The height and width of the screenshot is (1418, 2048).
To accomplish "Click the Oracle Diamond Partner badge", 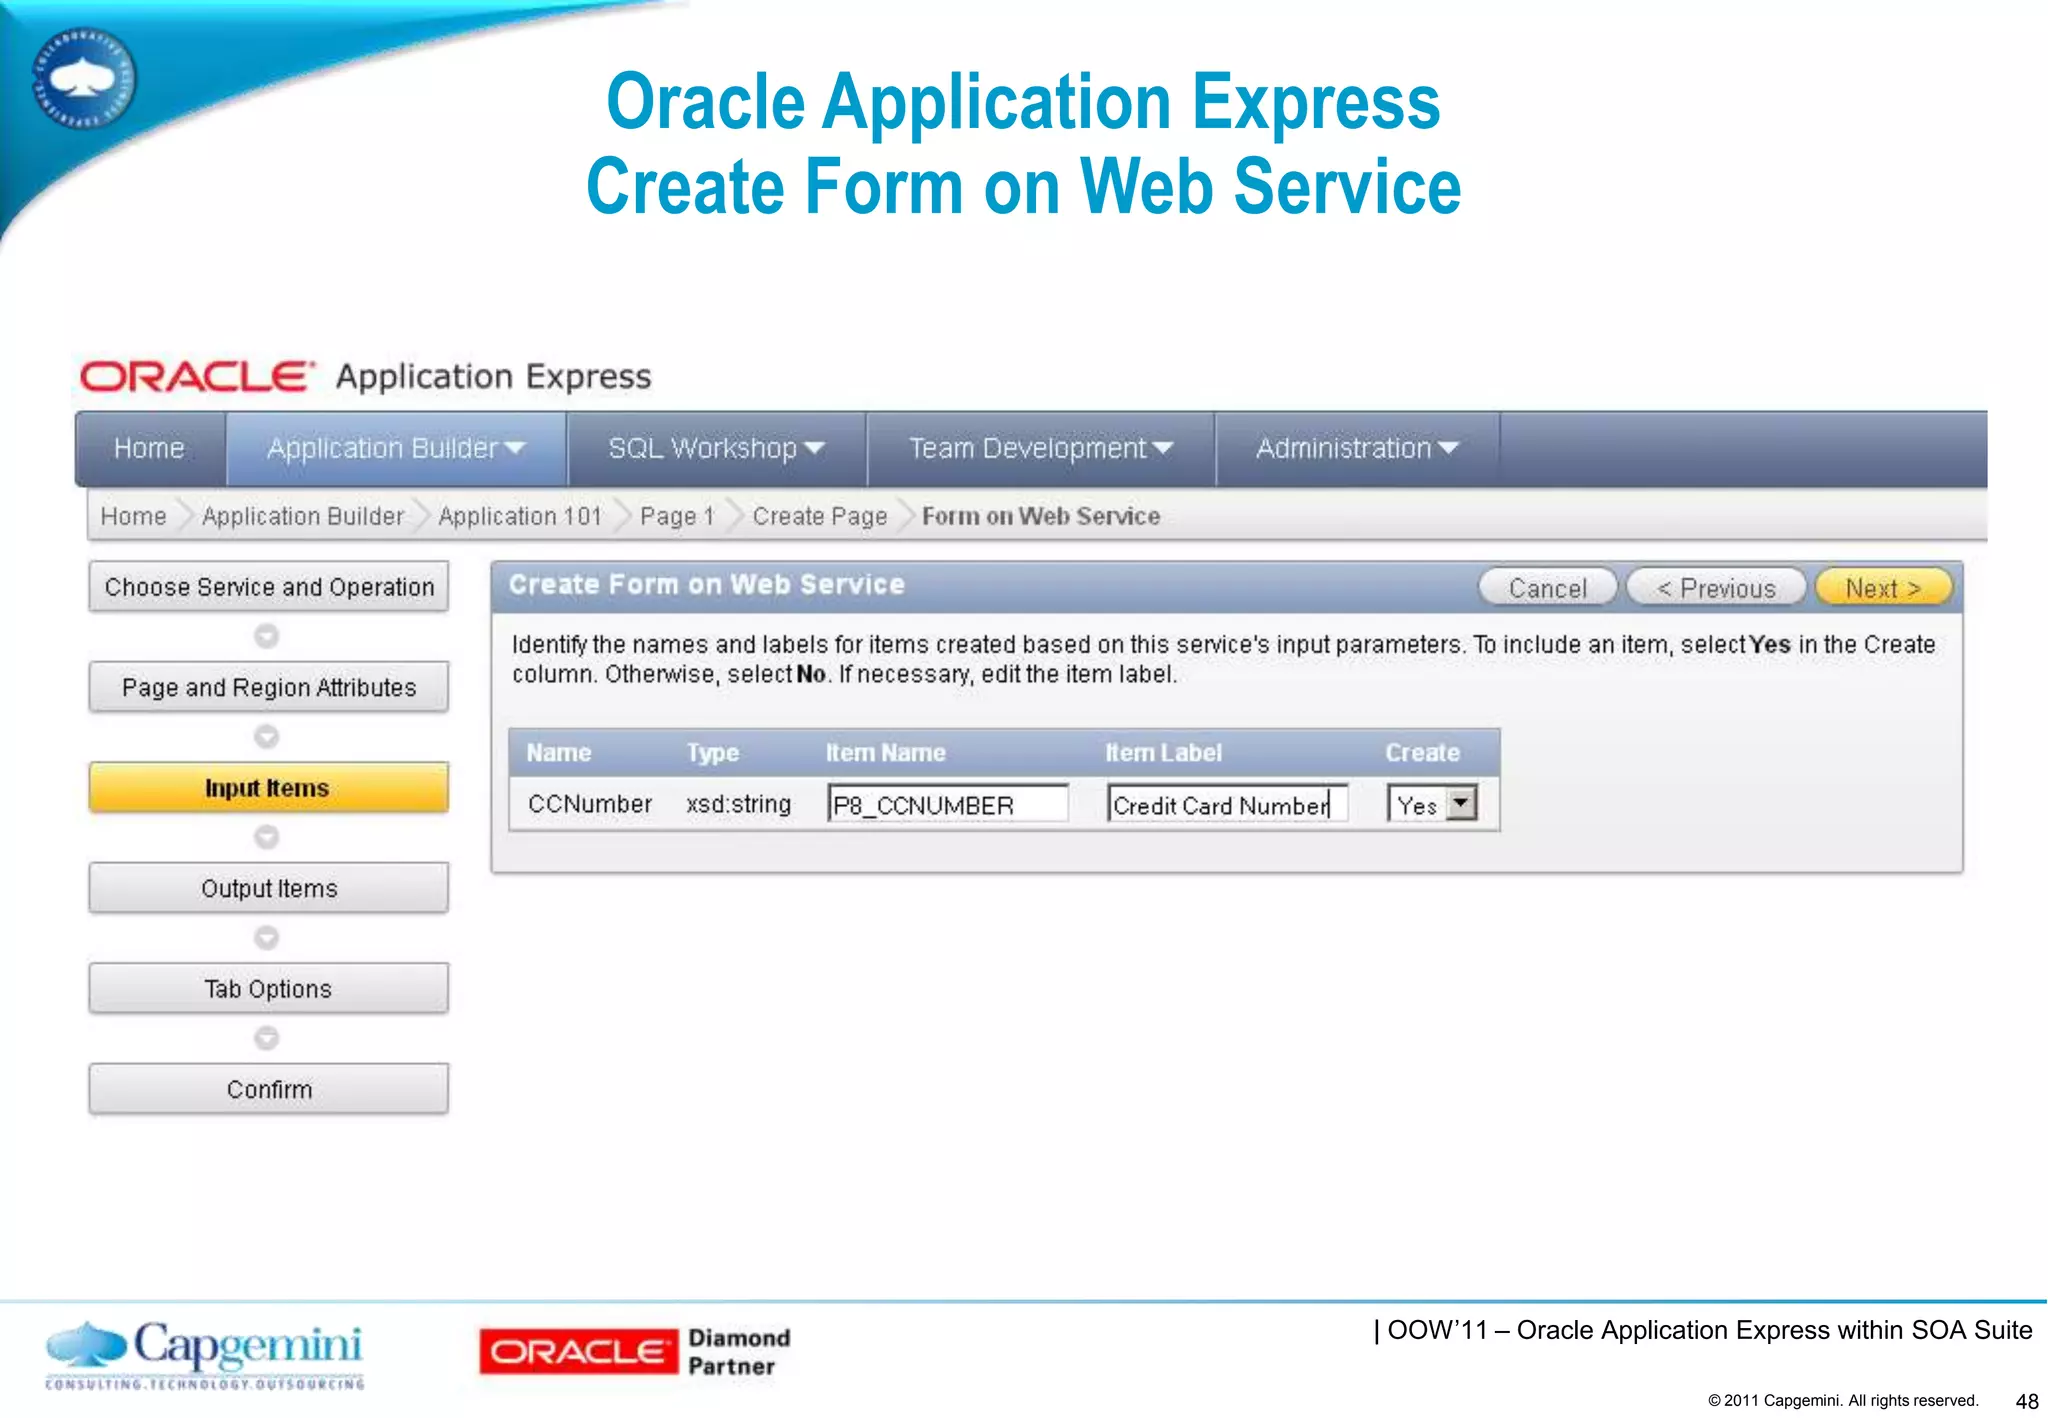I will pyautogui.click(x=635, y=1352).
